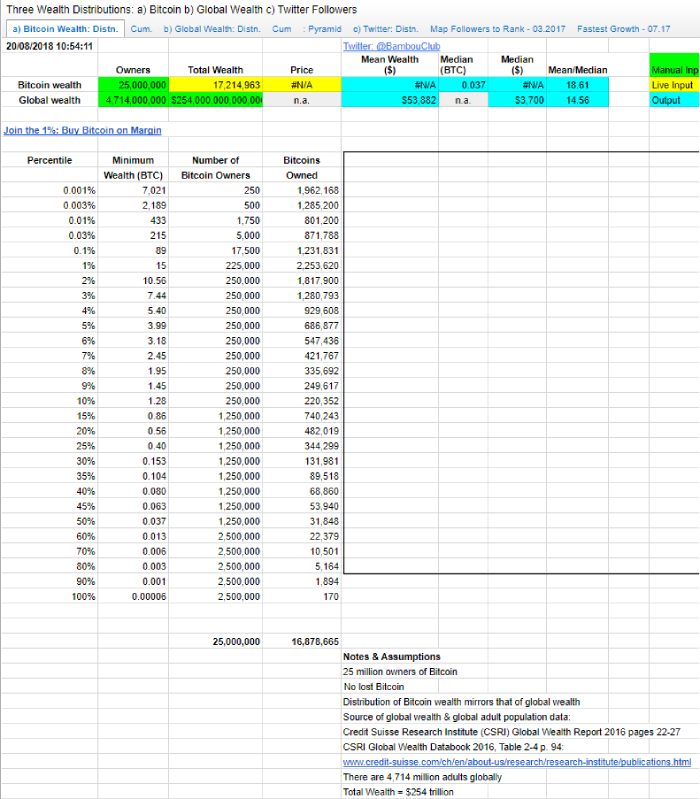Open 'Map Followers to Rank - 03.2017' tab

pos(498,29)
